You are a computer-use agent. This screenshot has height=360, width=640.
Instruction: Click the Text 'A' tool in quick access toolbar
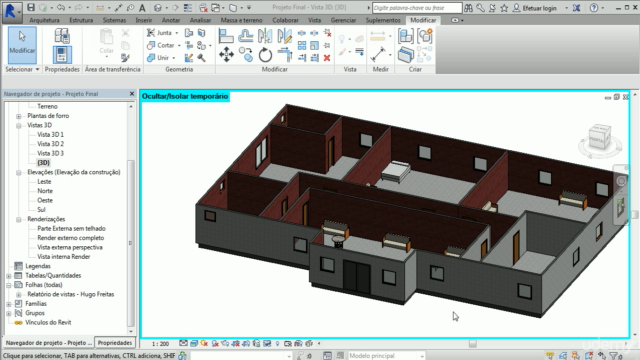(142, 7)
